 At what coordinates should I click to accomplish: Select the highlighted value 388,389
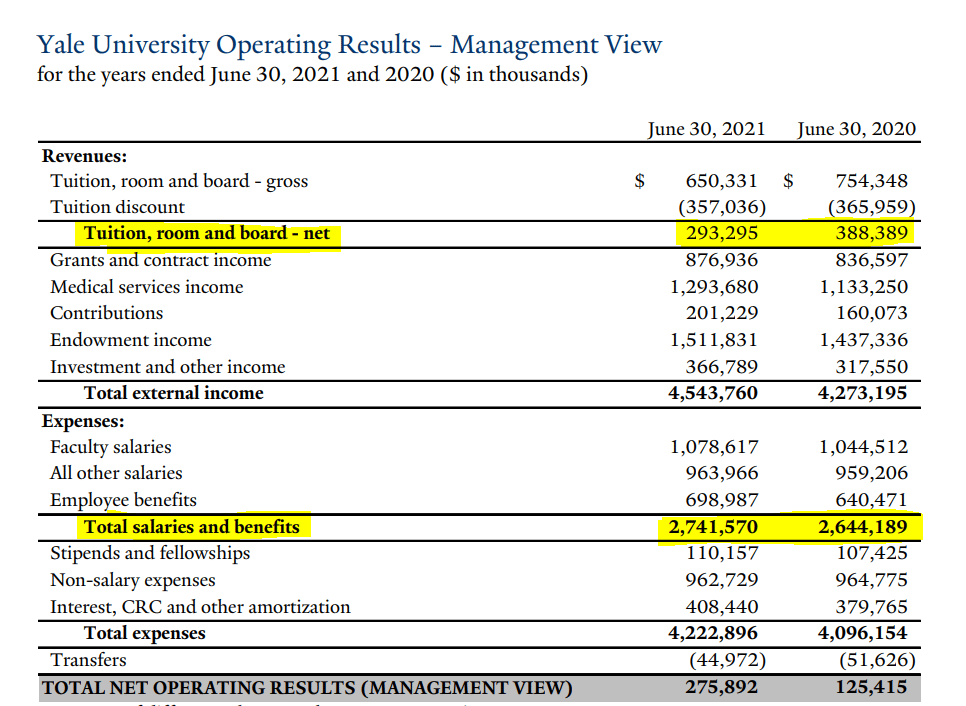872,233
